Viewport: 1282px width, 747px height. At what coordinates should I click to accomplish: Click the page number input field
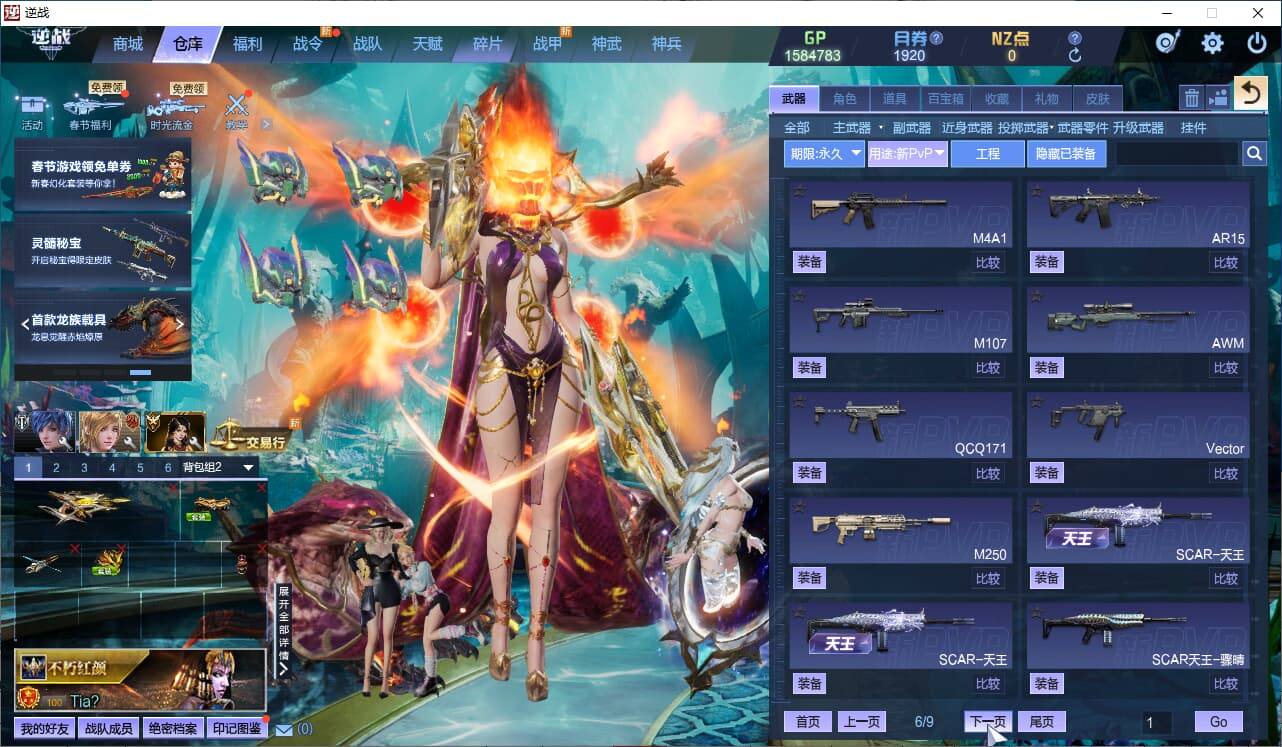click(1157, 722)
